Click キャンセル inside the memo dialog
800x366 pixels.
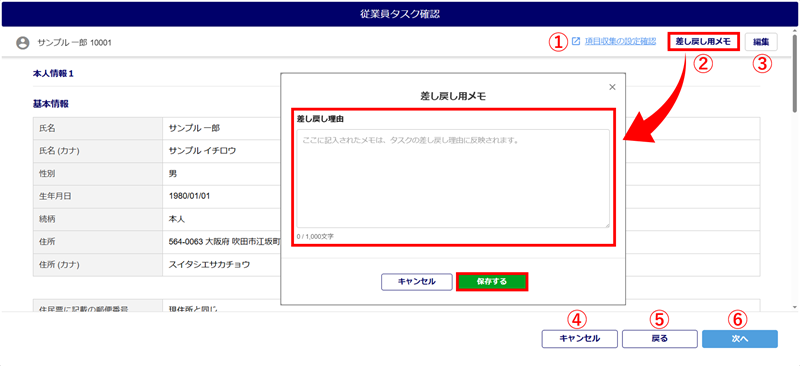coord(416,282)
